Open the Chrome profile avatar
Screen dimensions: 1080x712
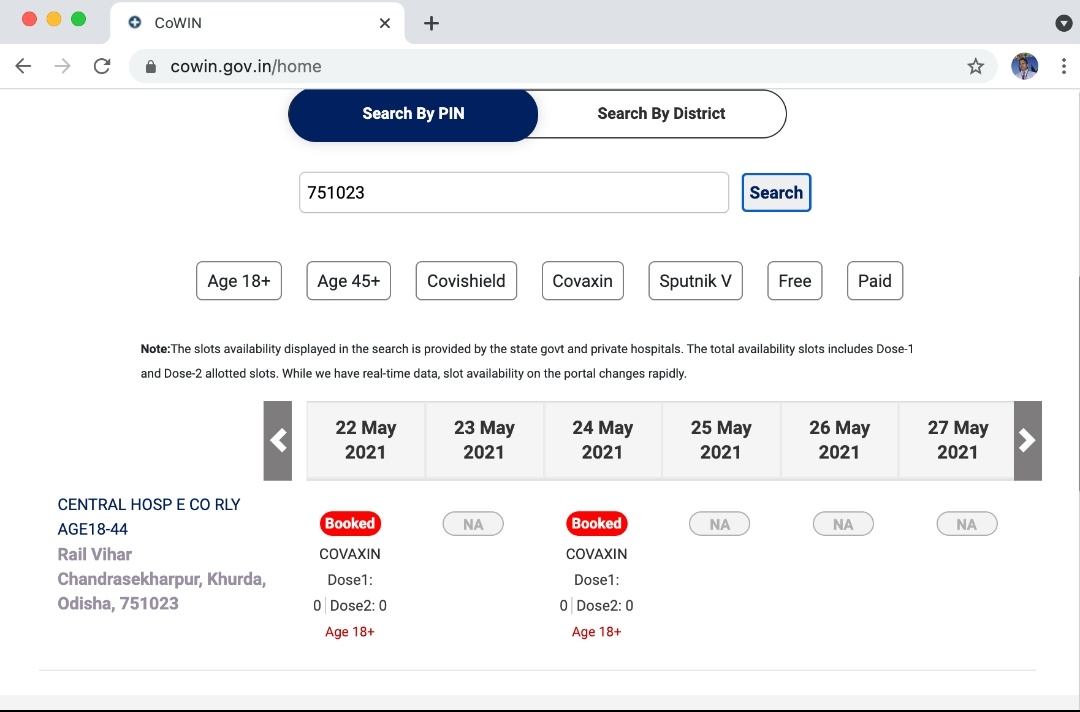click(x=1024, y=66)
